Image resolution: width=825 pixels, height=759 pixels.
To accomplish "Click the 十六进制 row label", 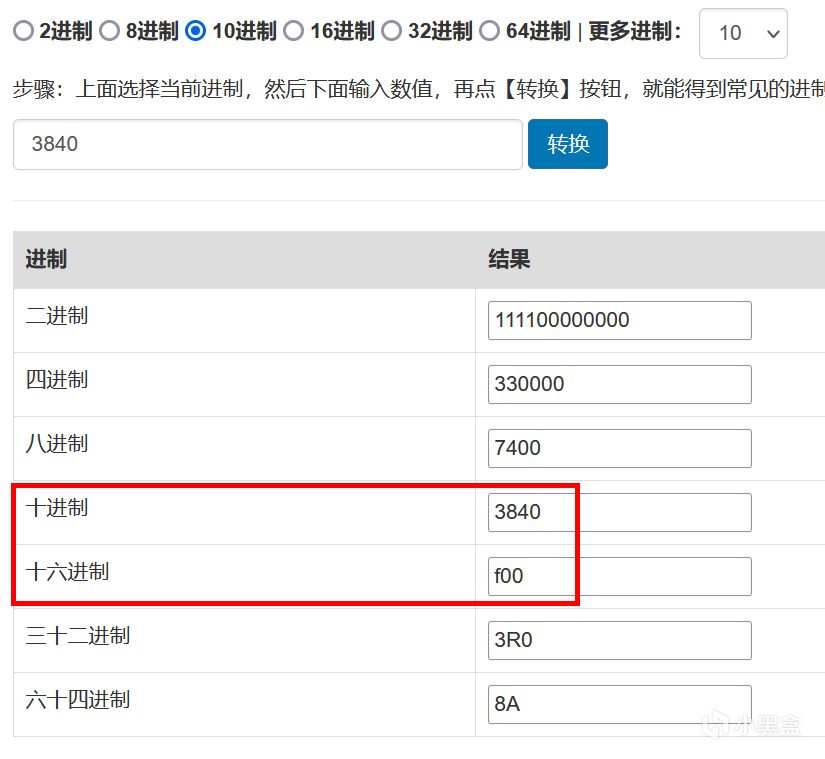I will coord(67,572).
